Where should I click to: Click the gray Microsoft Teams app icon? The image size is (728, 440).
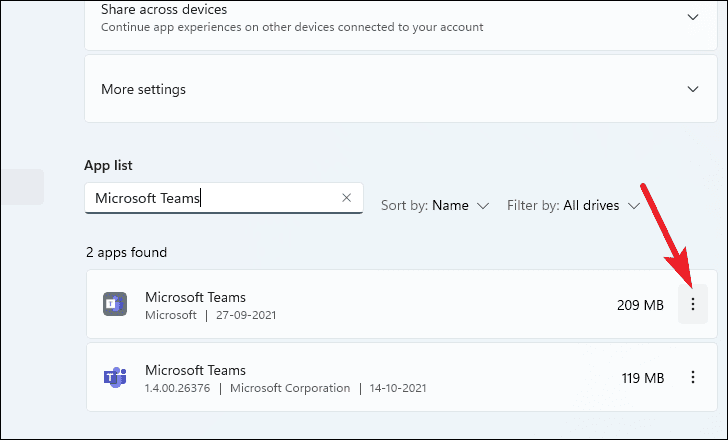115,304
